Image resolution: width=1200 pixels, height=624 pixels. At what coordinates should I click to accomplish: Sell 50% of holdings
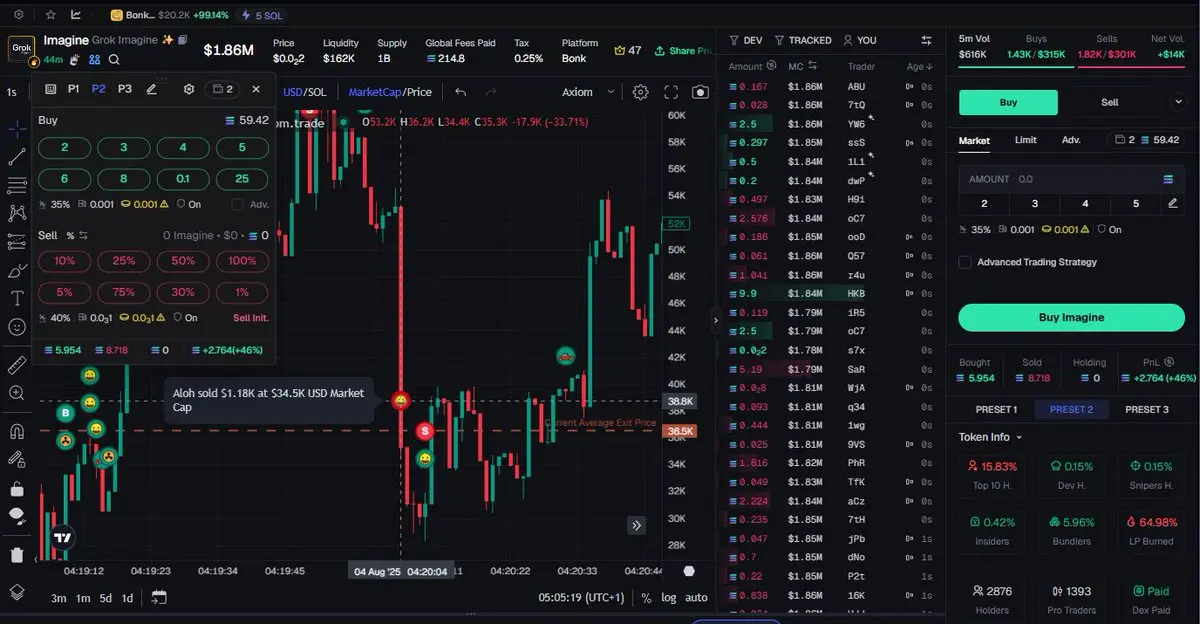tap(183, 261)
